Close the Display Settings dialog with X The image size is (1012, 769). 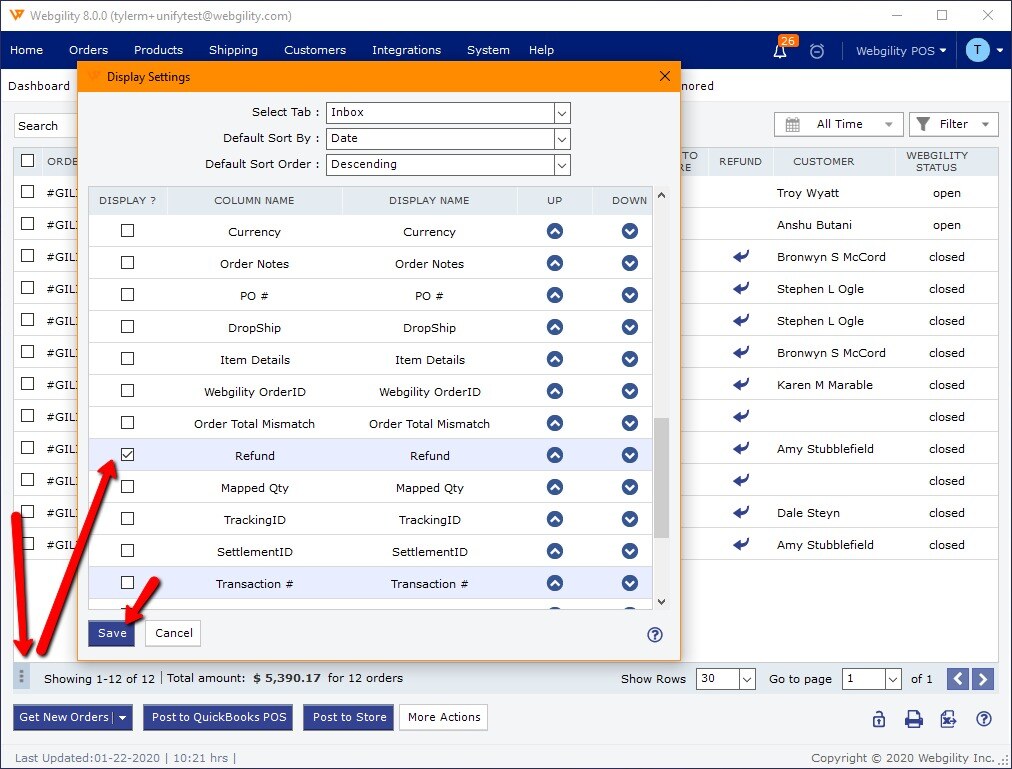pyautogui.click(x=665, y=76)
